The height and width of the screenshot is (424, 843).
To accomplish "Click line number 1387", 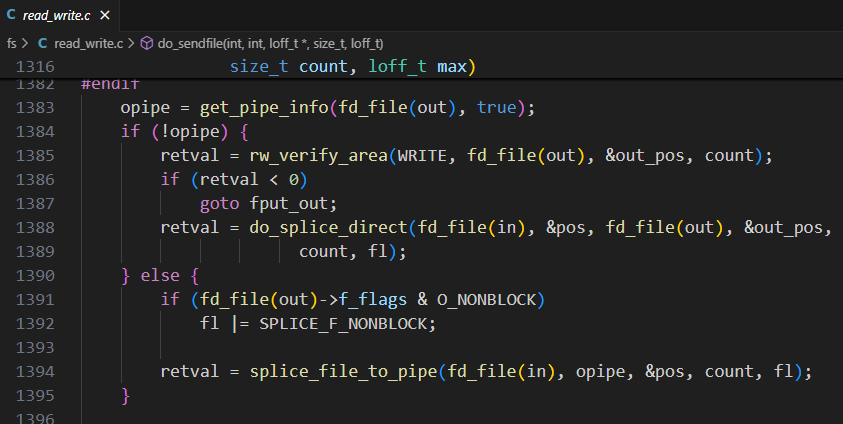I will click(35, 204).
